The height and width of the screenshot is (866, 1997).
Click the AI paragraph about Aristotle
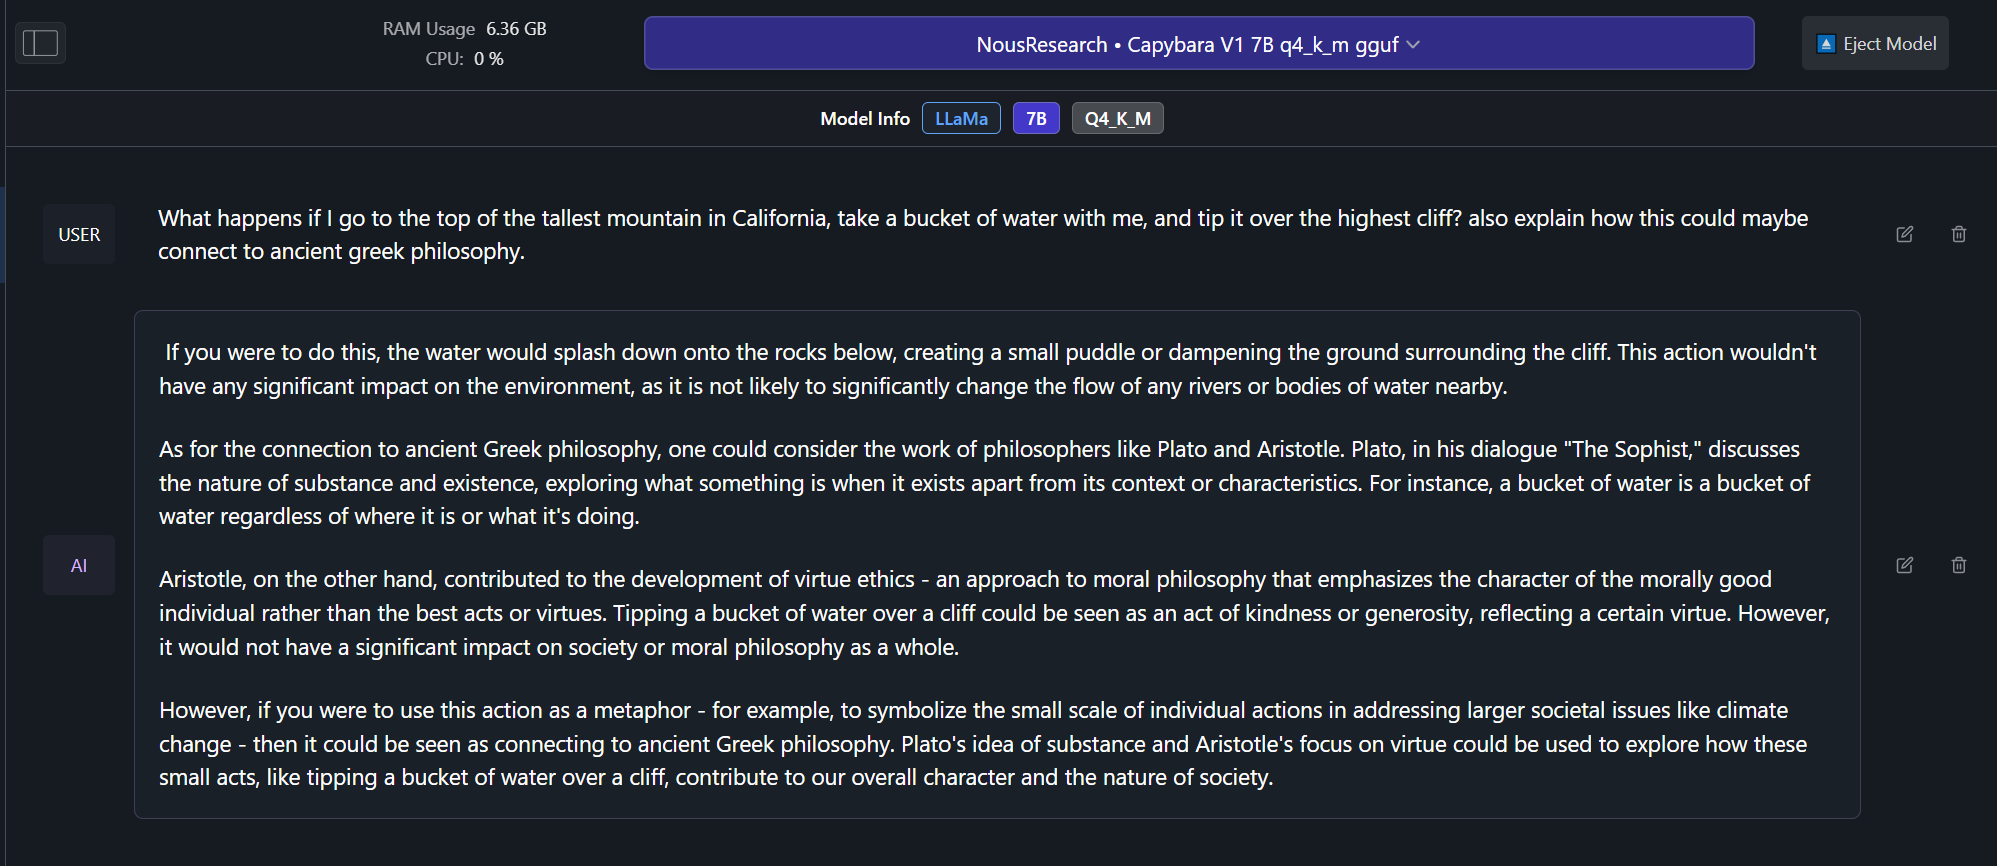(995, 613)
